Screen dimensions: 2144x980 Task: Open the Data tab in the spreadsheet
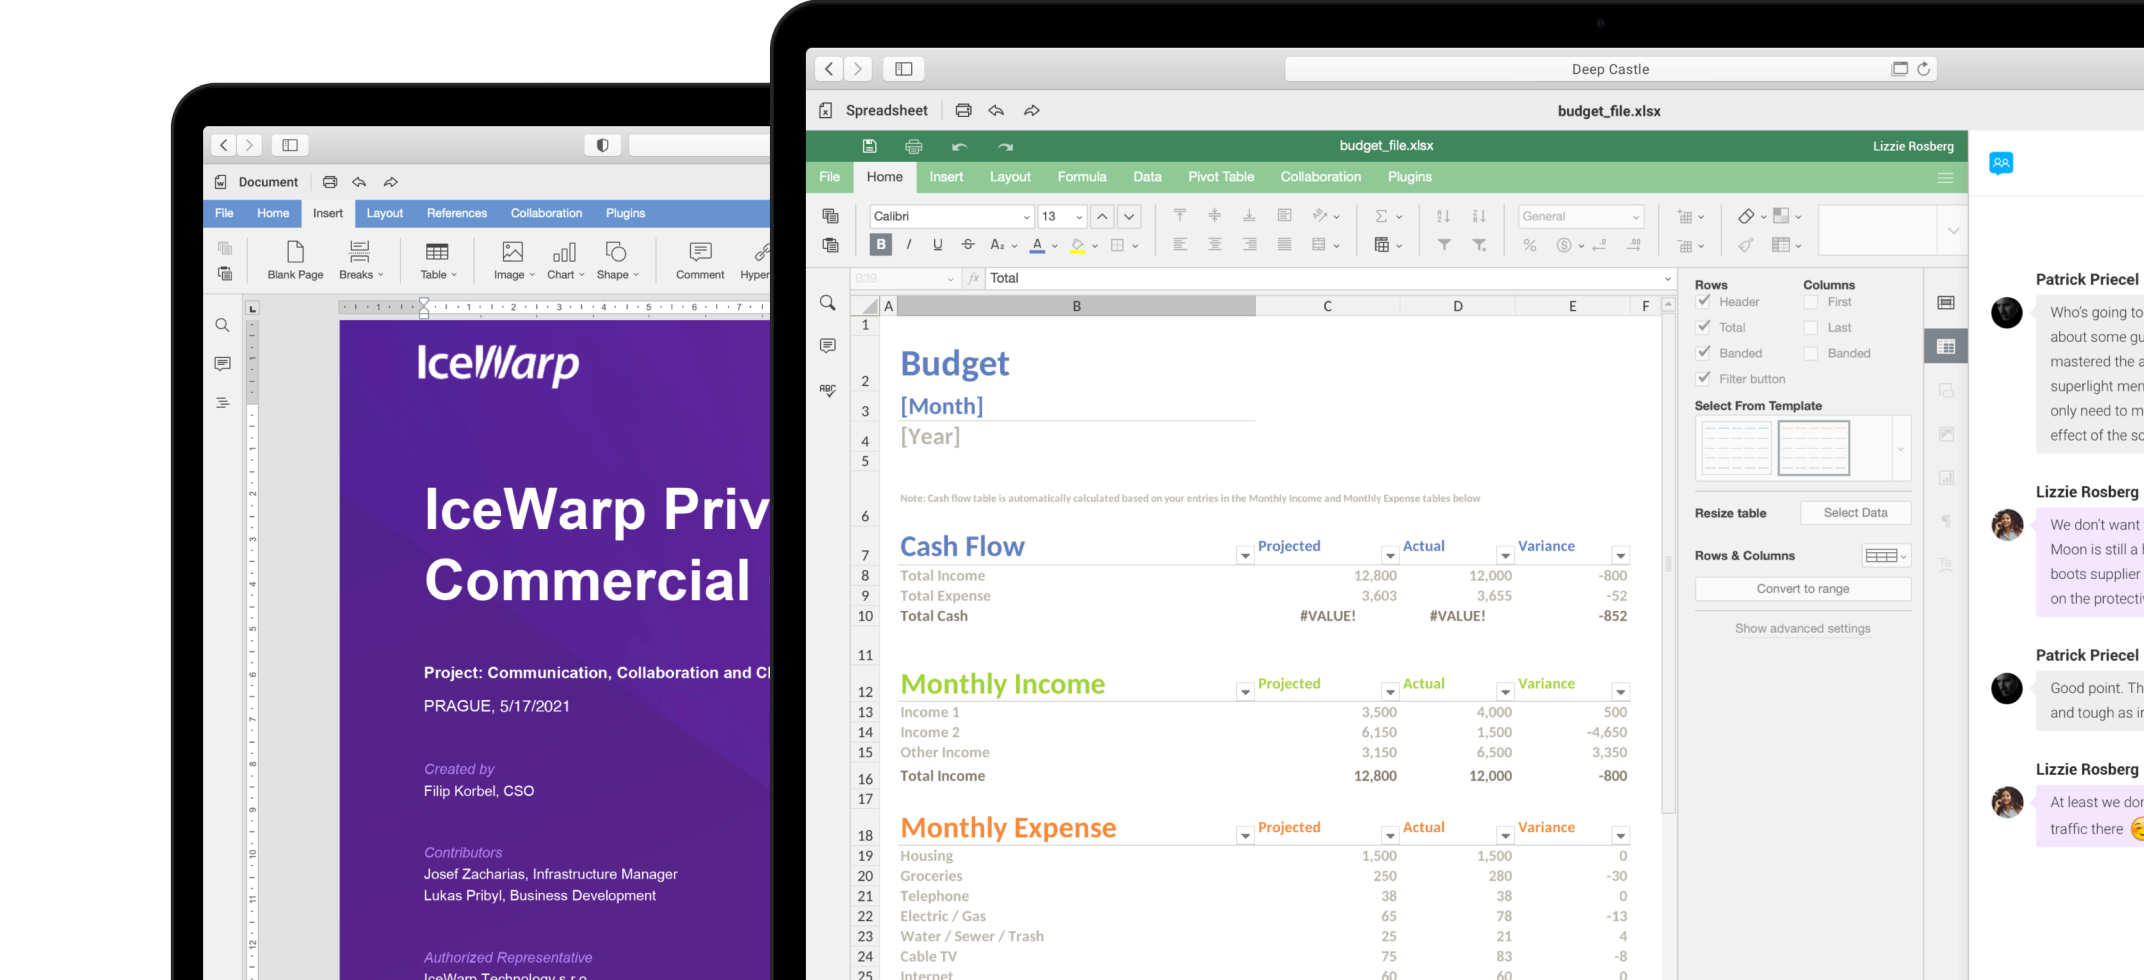[1147, 177]
